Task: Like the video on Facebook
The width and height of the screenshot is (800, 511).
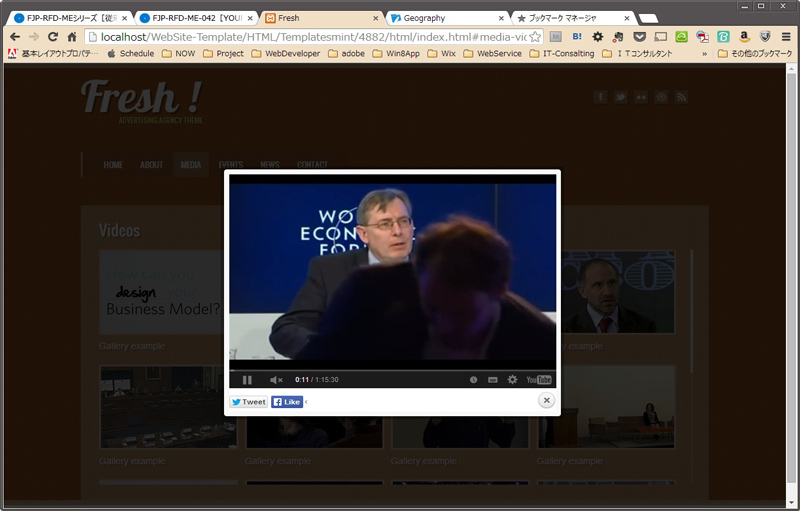Action: pyautogui.click(x=287, y=402)
